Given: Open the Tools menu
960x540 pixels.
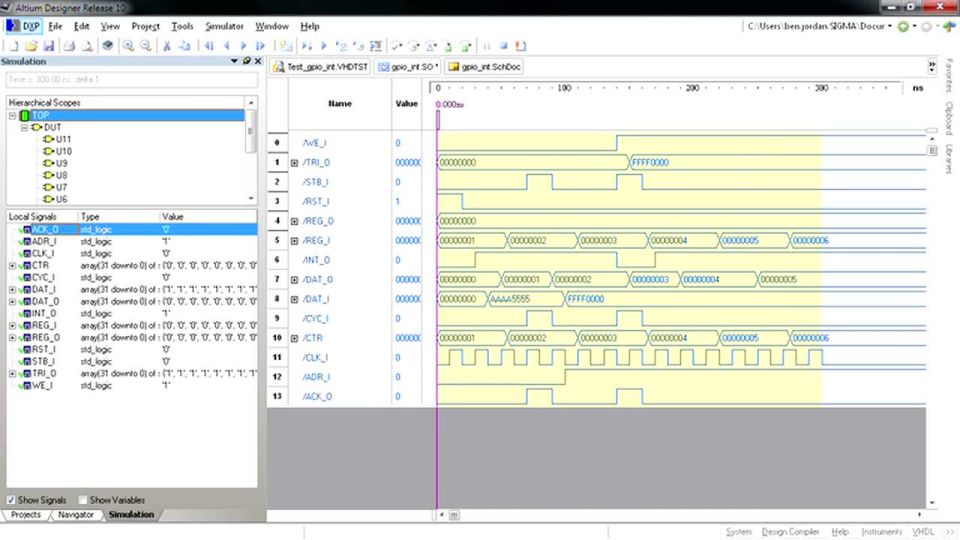Looking at the screenshot, I should pos(182,26).
